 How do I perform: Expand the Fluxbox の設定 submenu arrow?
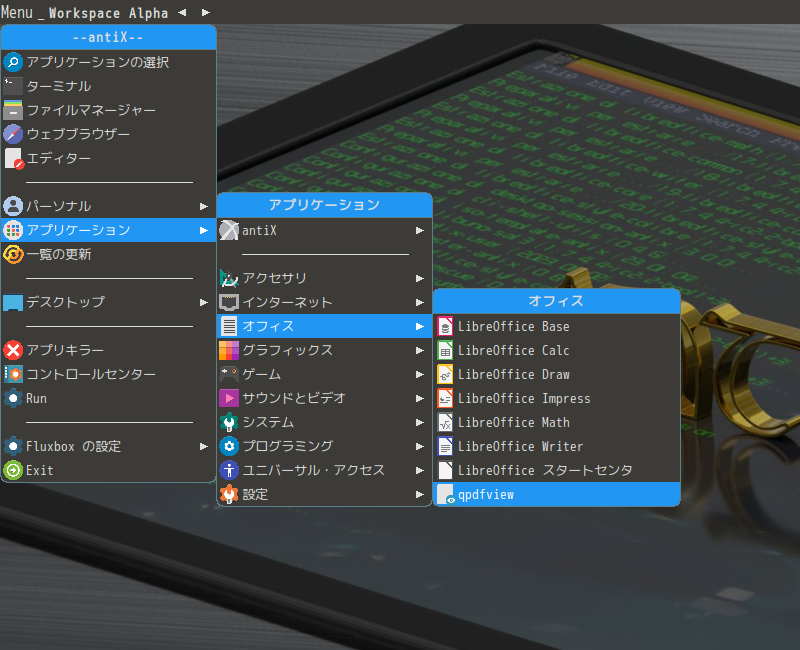[204, 446]
